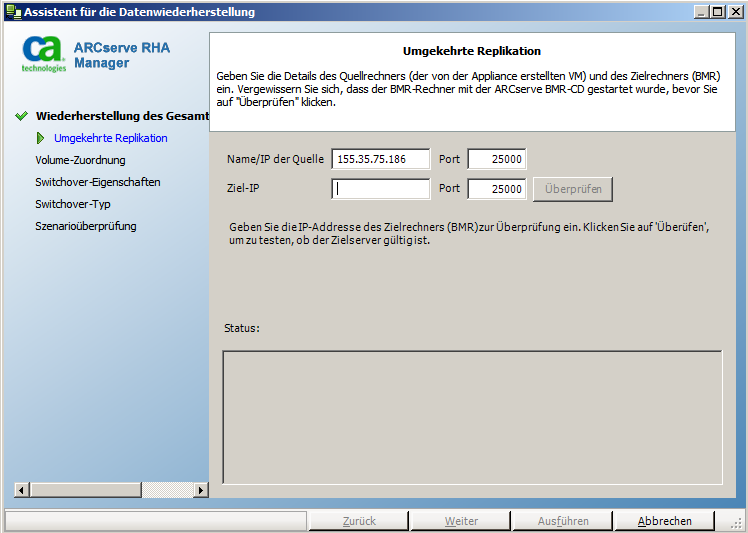748x533 pixels.
Task: Click the Umgekehrte Replikation heading
Action: coord(472,51)
